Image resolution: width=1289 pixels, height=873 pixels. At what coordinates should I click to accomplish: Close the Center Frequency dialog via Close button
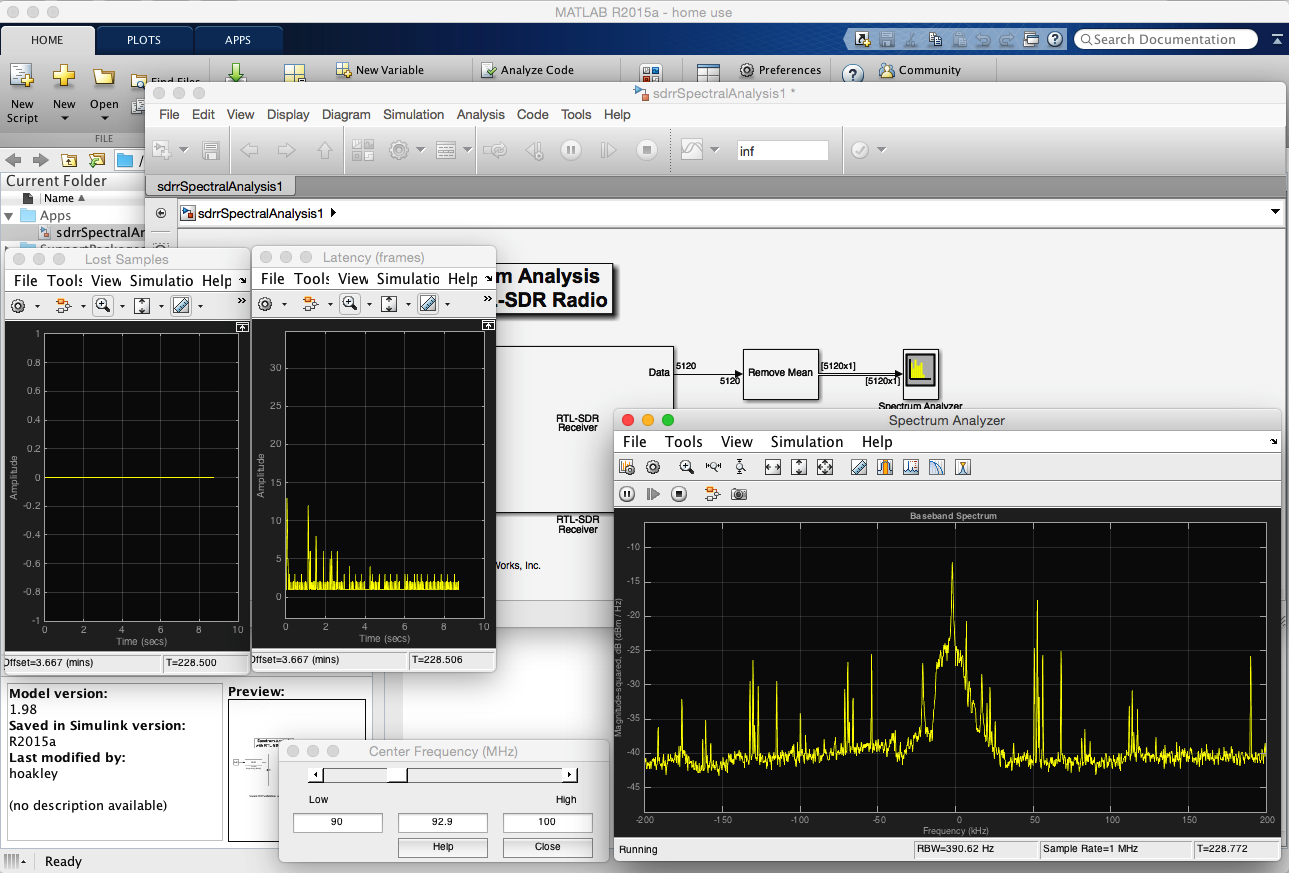[x=547, y=847]
